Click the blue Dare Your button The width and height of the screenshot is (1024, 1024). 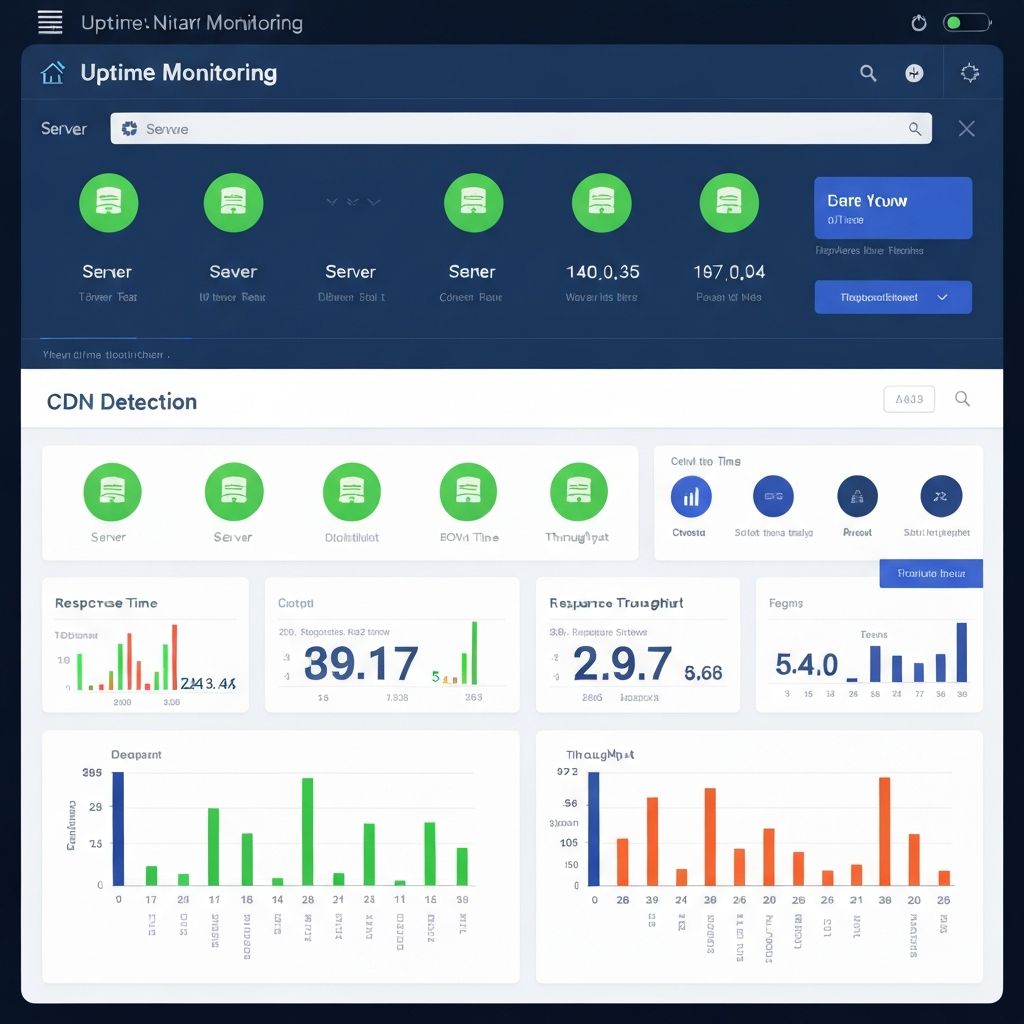[x=892, y=207]
